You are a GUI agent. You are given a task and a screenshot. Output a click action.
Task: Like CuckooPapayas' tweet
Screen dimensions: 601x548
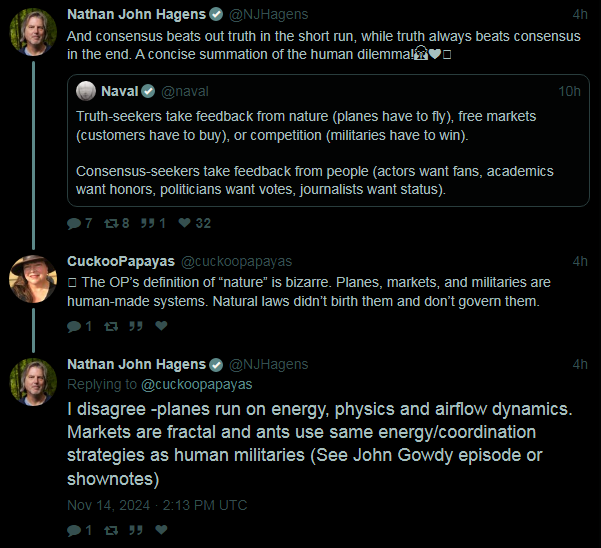click(x=161, y=326)
